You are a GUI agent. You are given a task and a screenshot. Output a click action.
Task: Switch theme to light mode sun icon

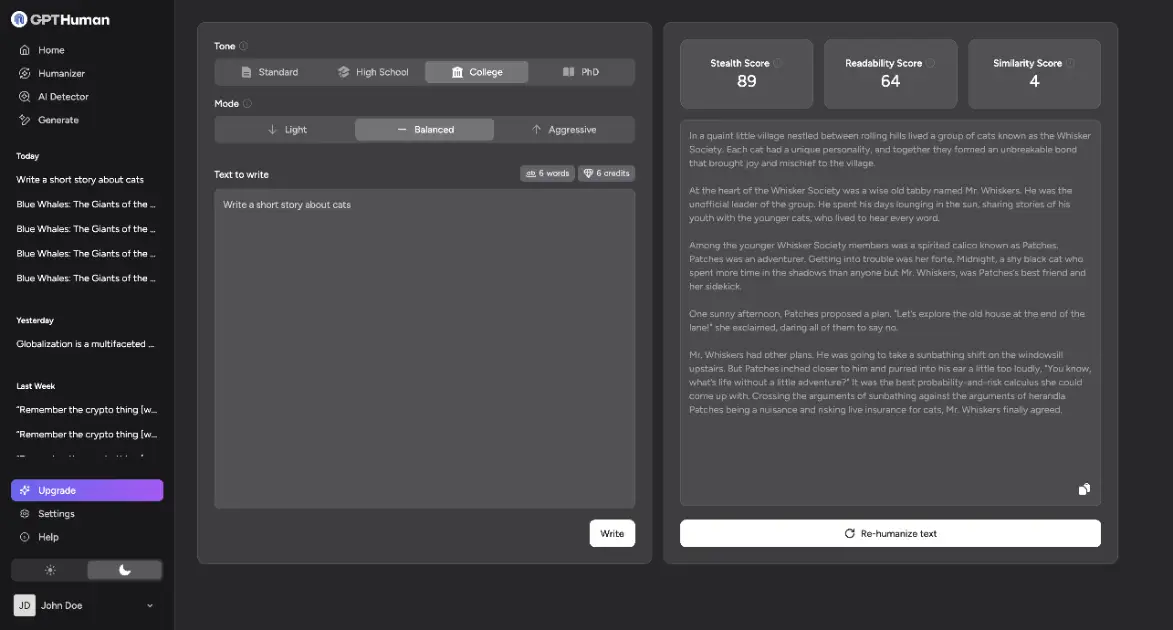(x=49, y=569)
